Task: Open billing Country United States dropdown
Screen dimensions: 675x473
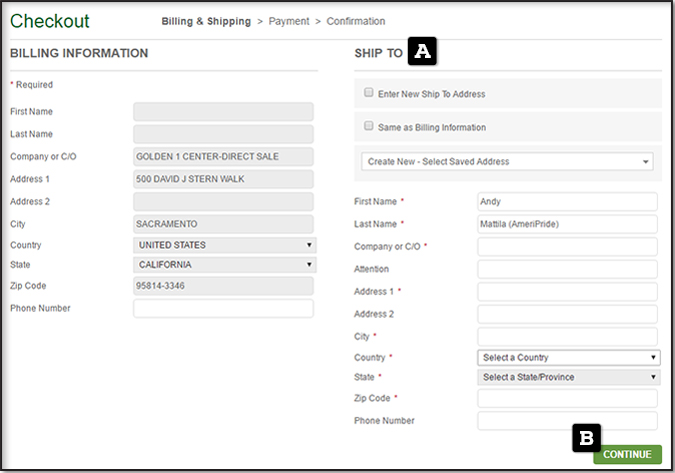Action: 224,245
